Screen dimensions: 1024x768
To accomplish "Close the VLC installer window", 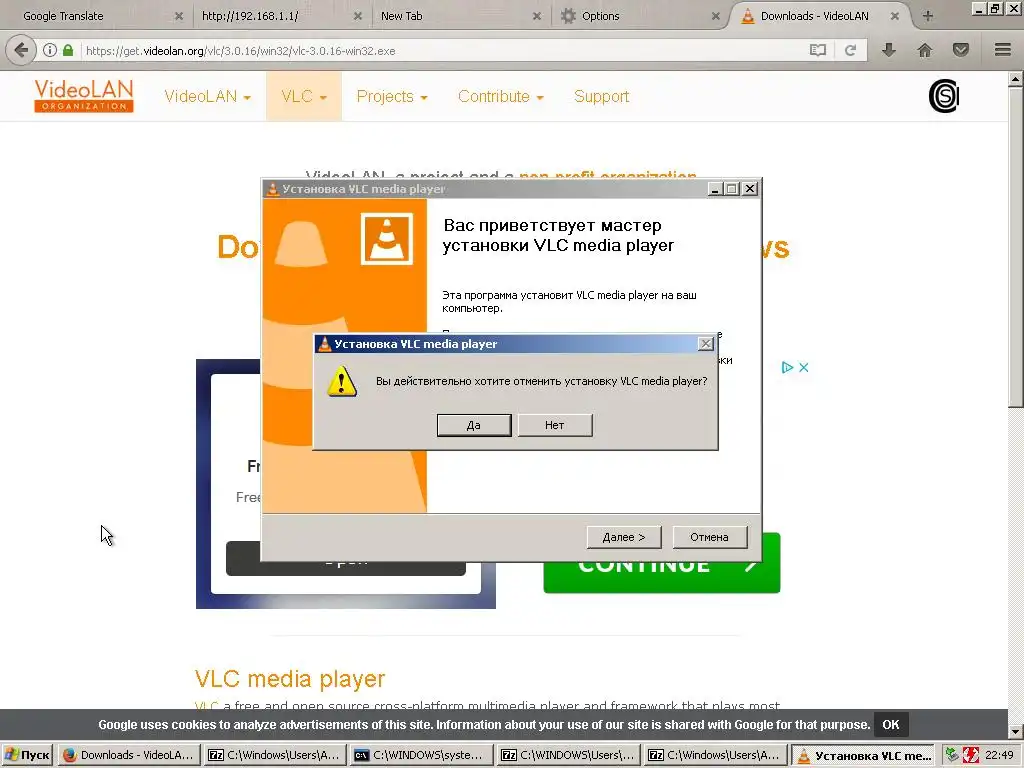I will [x=750, y=189].
